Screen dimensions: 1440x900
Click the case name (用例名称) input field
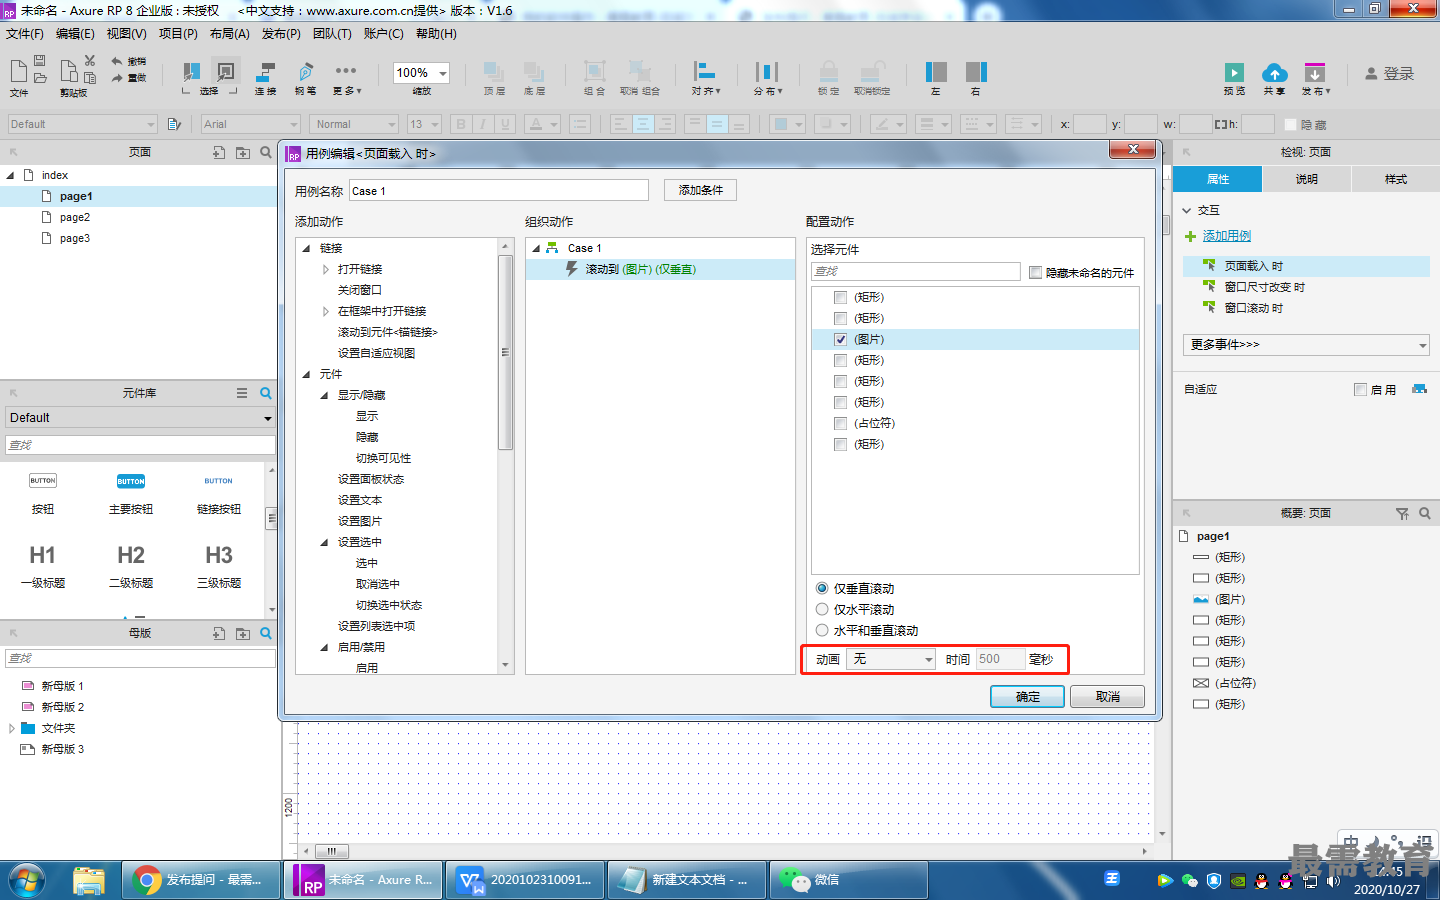point(498,191)
